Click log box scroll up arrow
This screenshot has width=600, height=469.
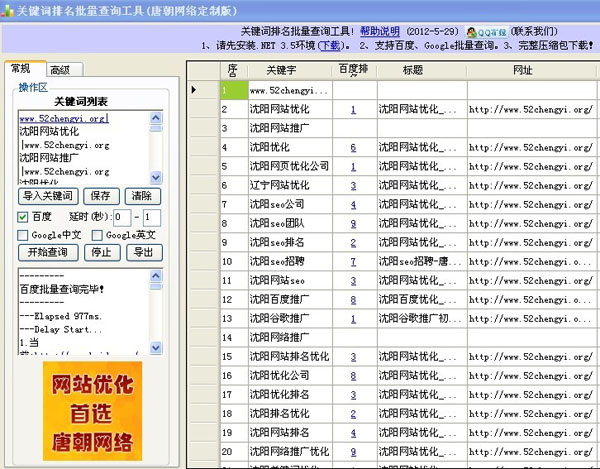156,276
